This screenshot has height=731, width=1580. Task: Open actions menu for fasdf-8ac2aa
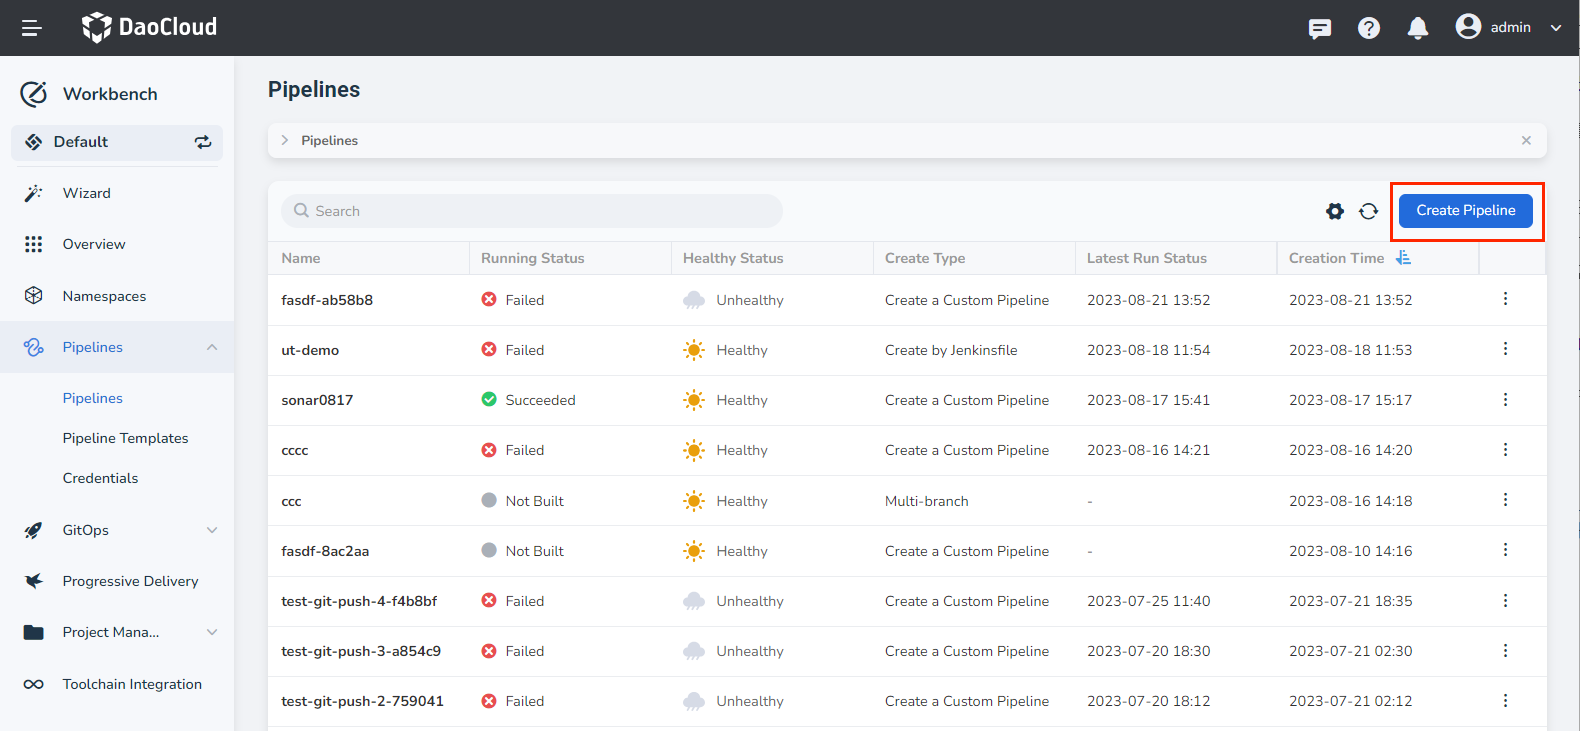coord(1505,550)
